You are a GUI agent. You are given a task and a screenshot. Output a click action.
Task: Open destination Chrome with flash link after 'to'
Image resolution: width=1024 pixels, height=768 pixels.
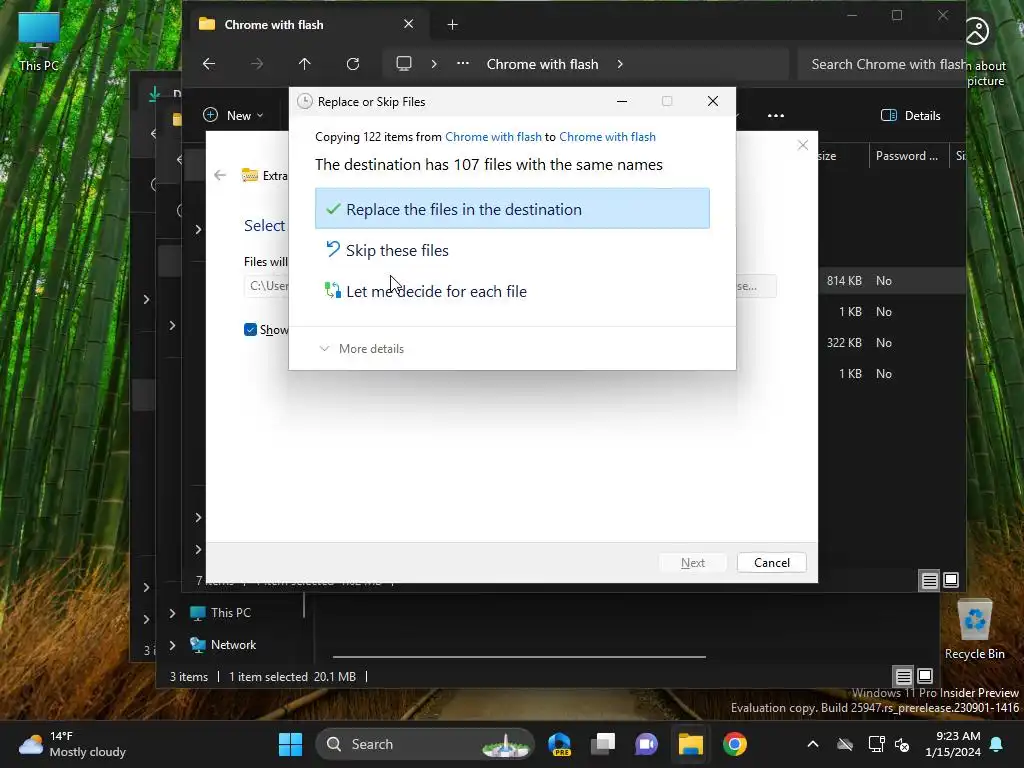pyautogui.click(x=607, y=136)
